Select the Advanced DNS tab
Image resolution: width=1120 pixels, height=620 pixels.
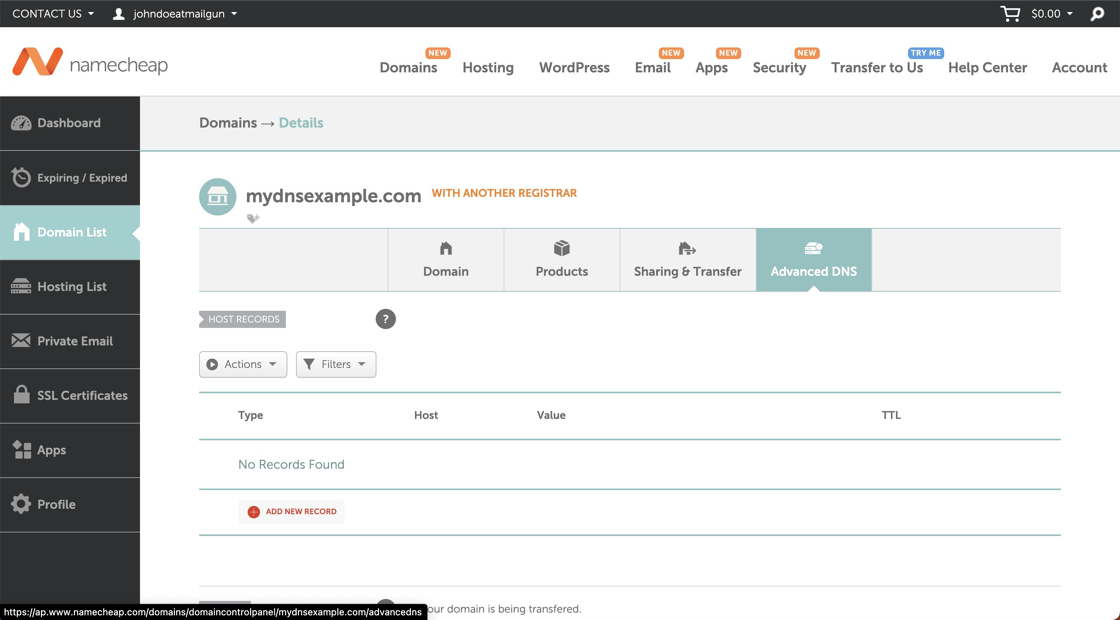click(814, 260)
